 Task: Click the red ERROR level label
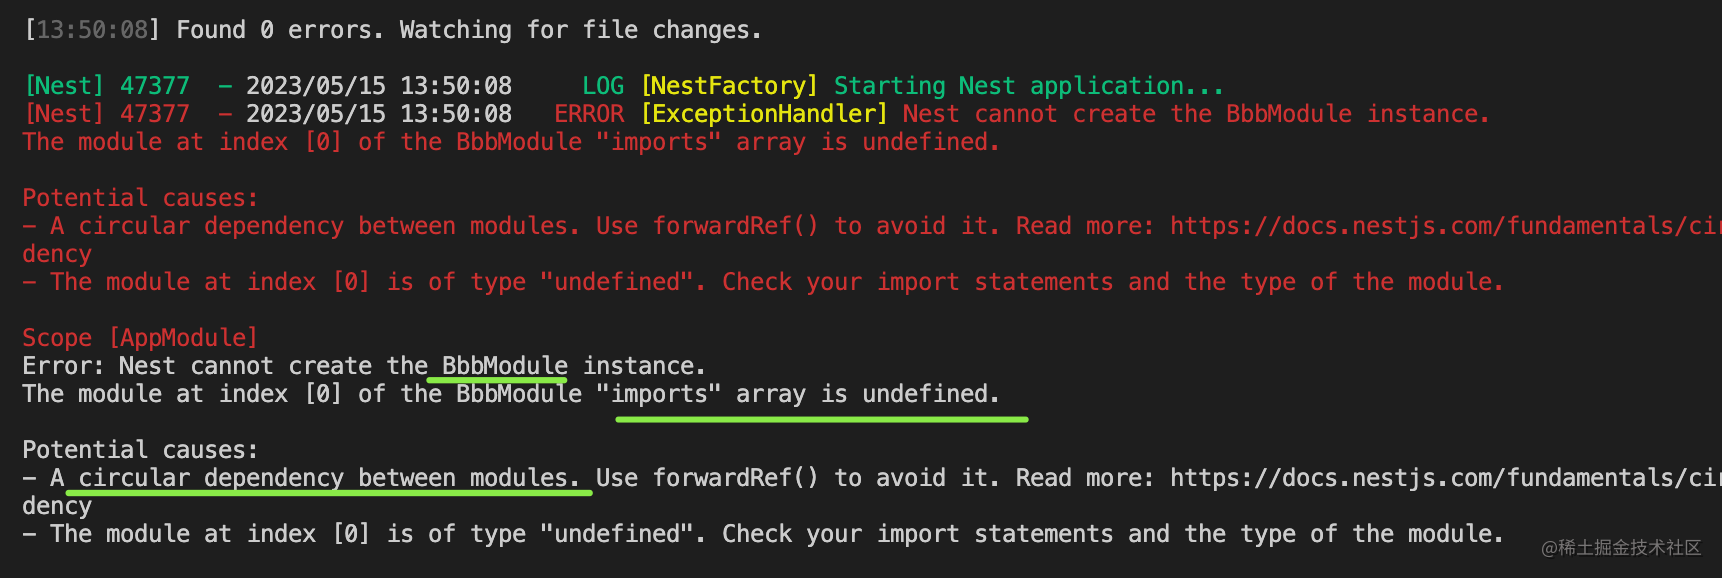click(589, 114)
